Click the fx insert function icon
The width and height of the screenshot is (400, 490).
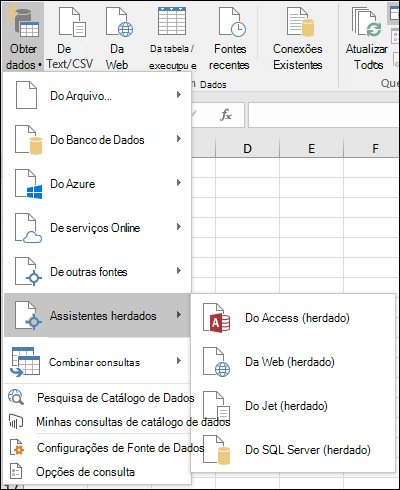tap(226, 115)
